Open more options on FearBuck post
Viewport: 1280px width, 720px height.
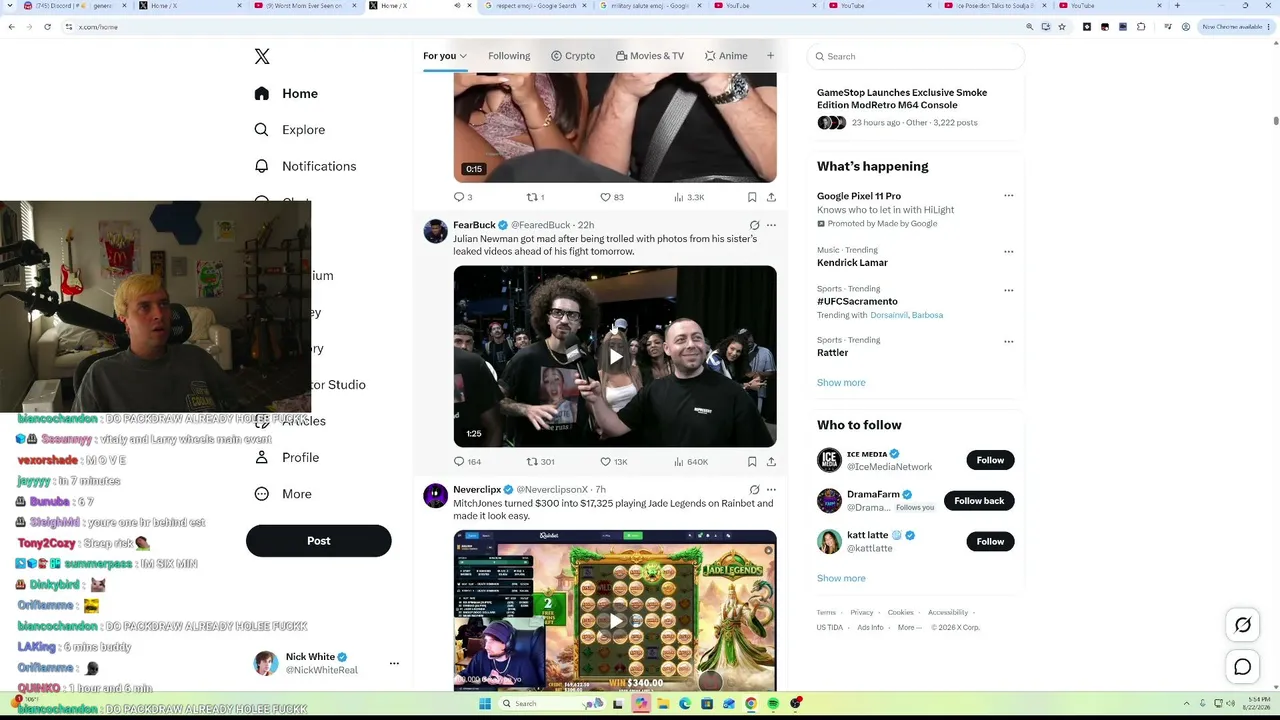tap(771, 225)
